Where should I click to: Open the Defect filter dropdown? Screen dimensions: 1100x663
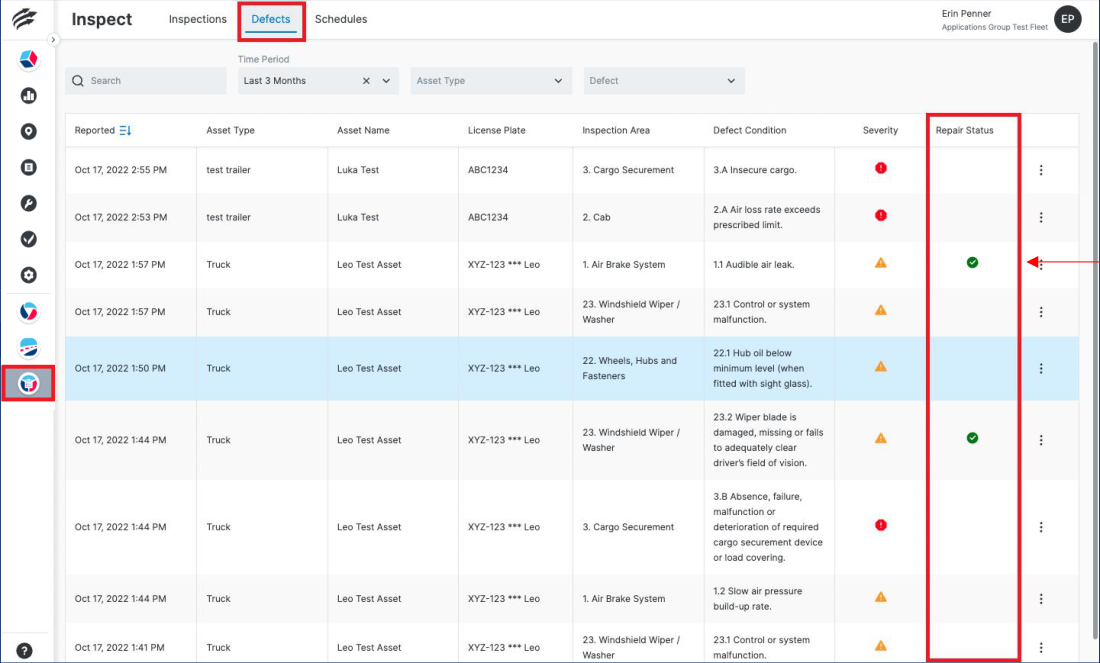(x=663, y=81)
